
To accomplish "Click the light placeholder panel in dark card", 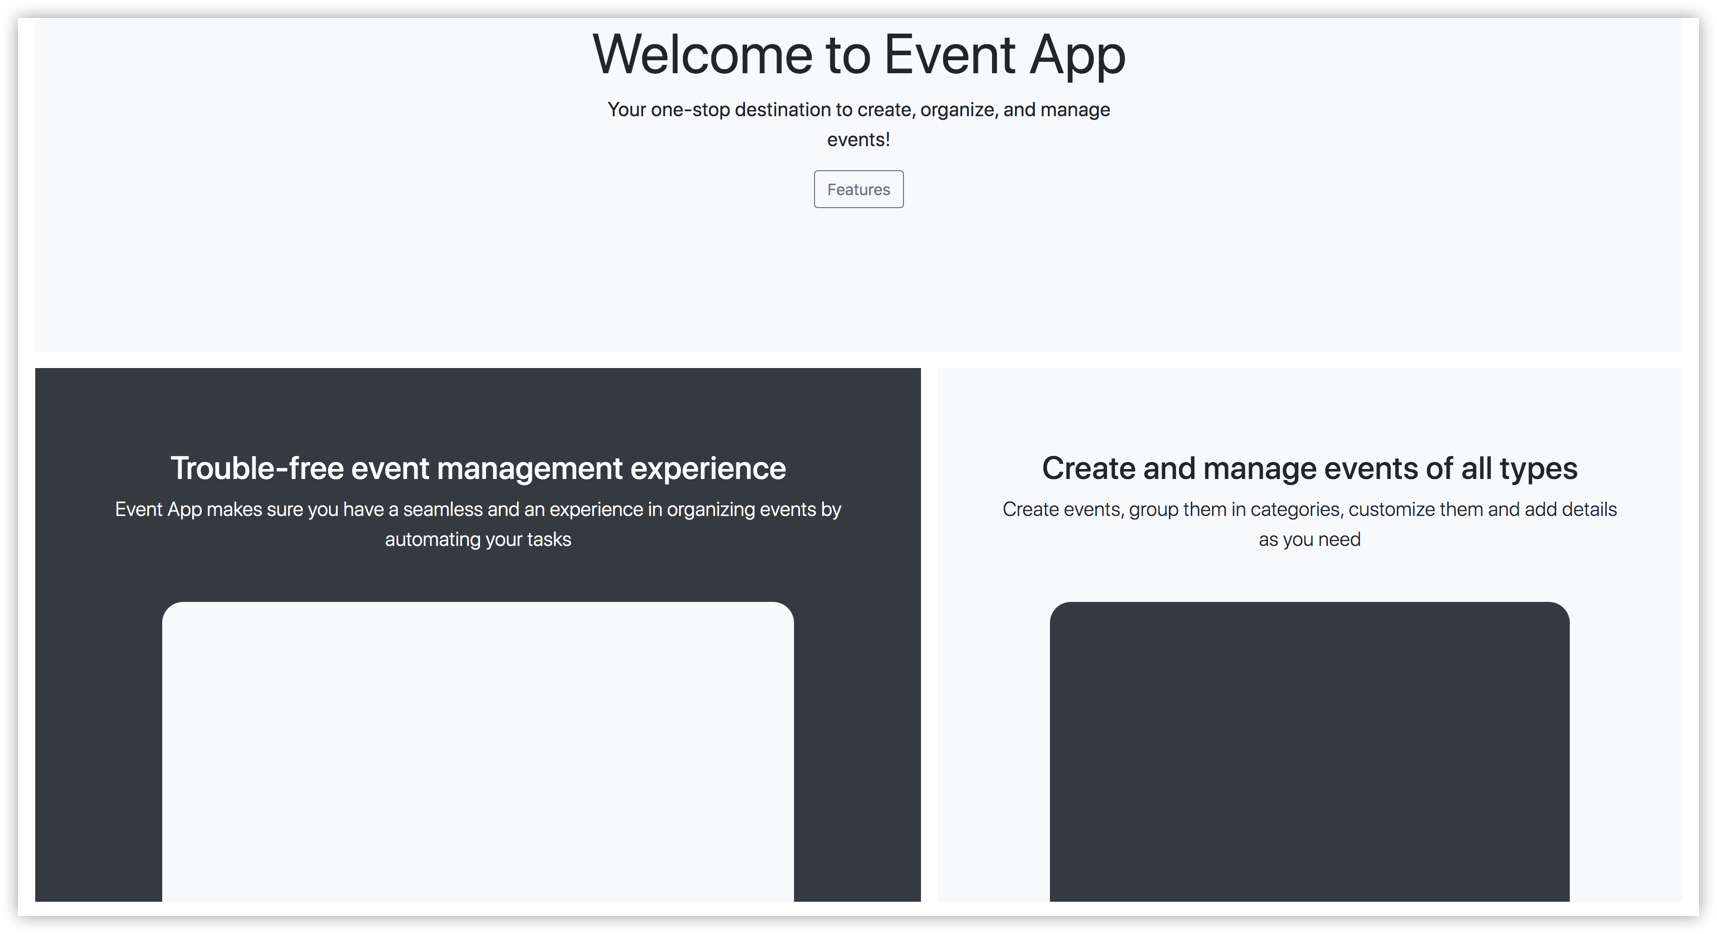I will 478,752.
